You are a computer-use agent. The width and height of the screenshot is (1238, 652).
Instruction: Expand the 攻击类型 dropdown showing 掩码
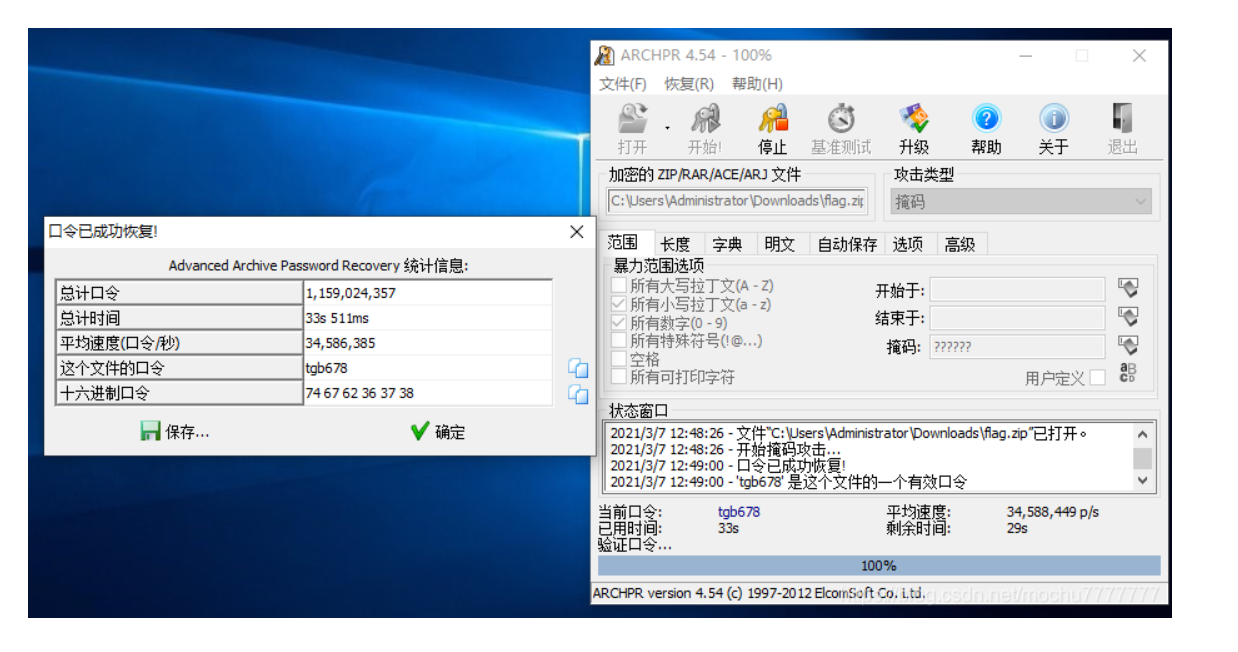(x=1021, y=202)
